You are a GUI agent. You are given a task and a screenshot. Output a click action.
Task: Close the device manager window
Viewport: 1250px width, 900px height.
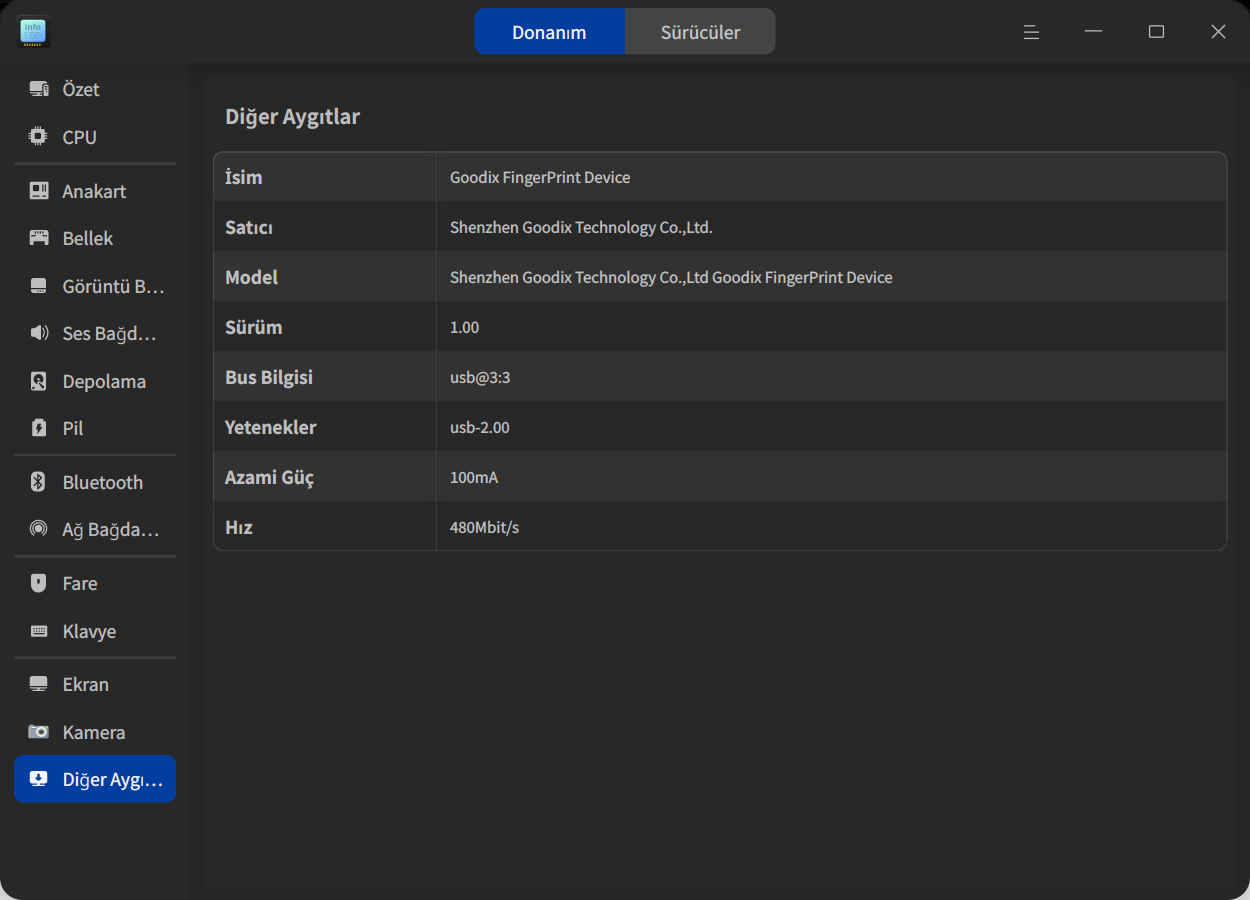coord(1218,32)
